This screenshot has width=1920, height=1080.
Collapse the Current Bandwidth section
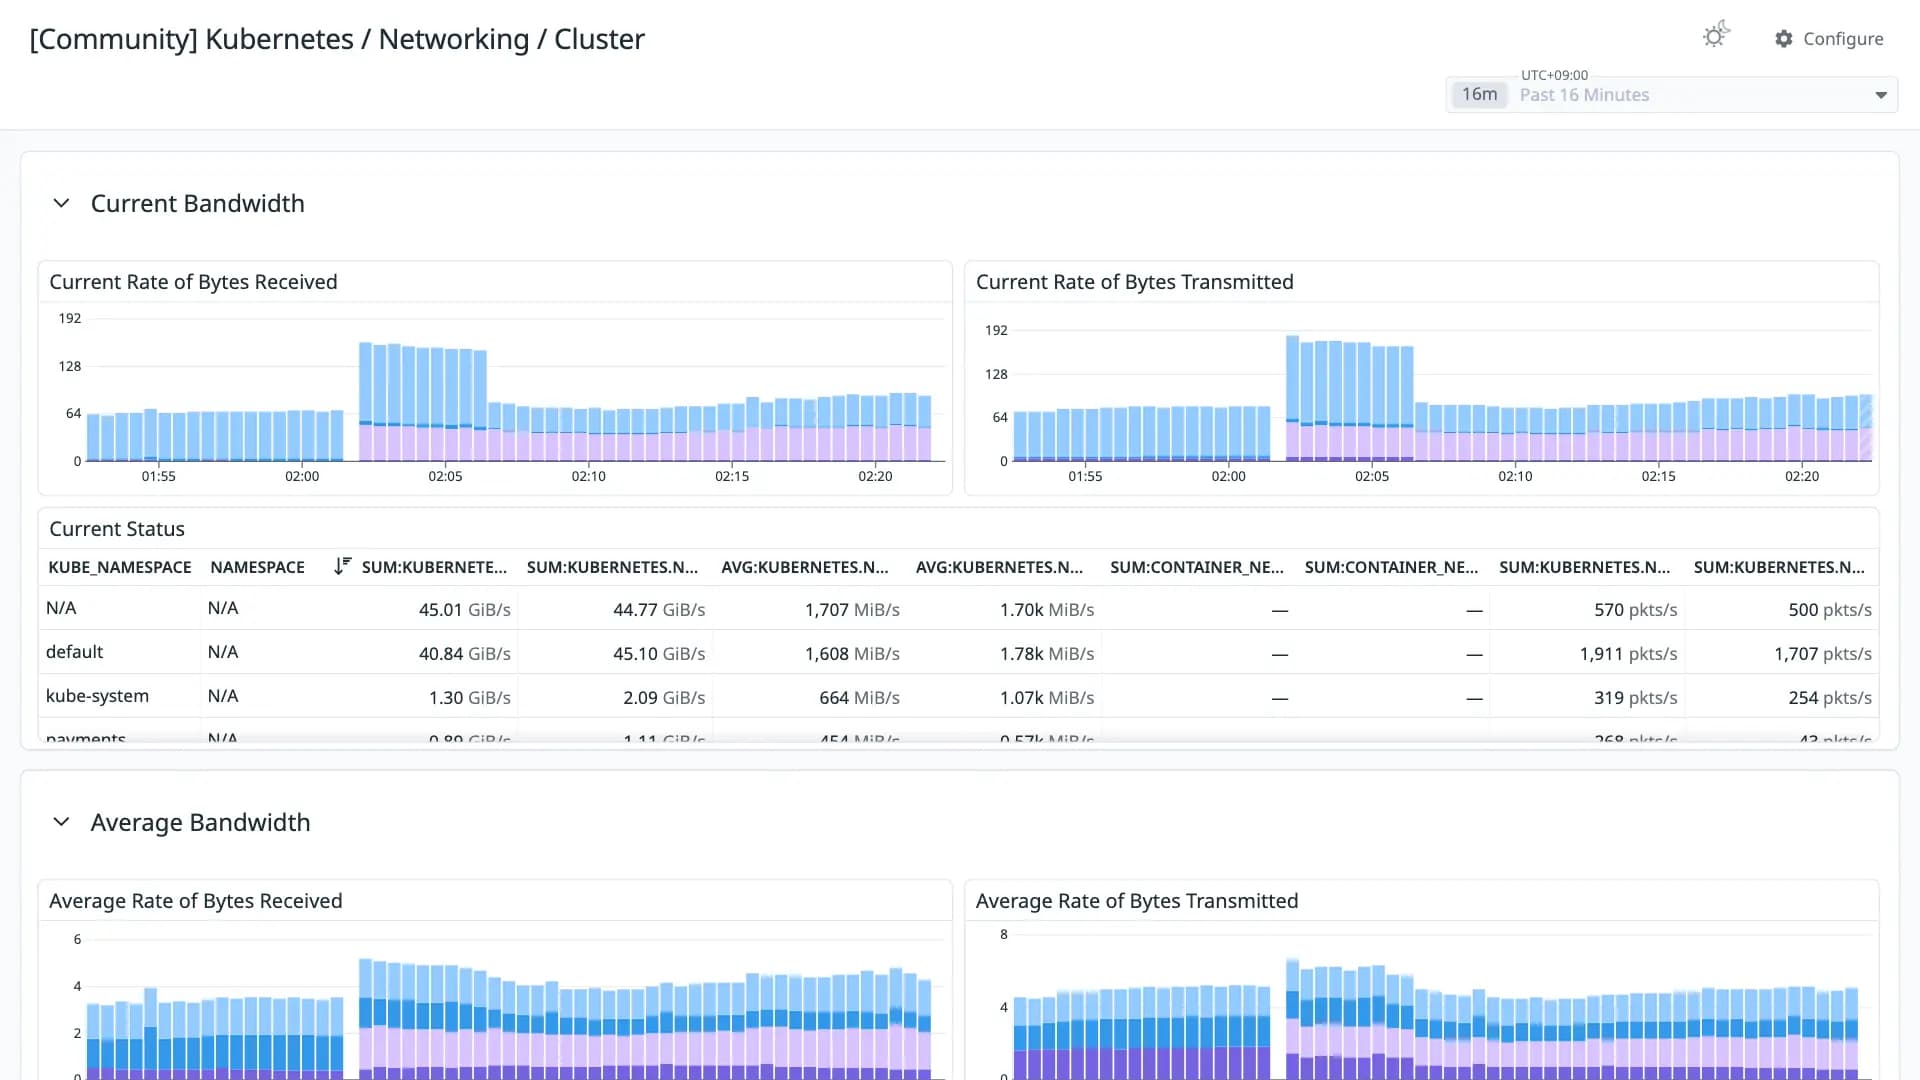coord(61,203)
